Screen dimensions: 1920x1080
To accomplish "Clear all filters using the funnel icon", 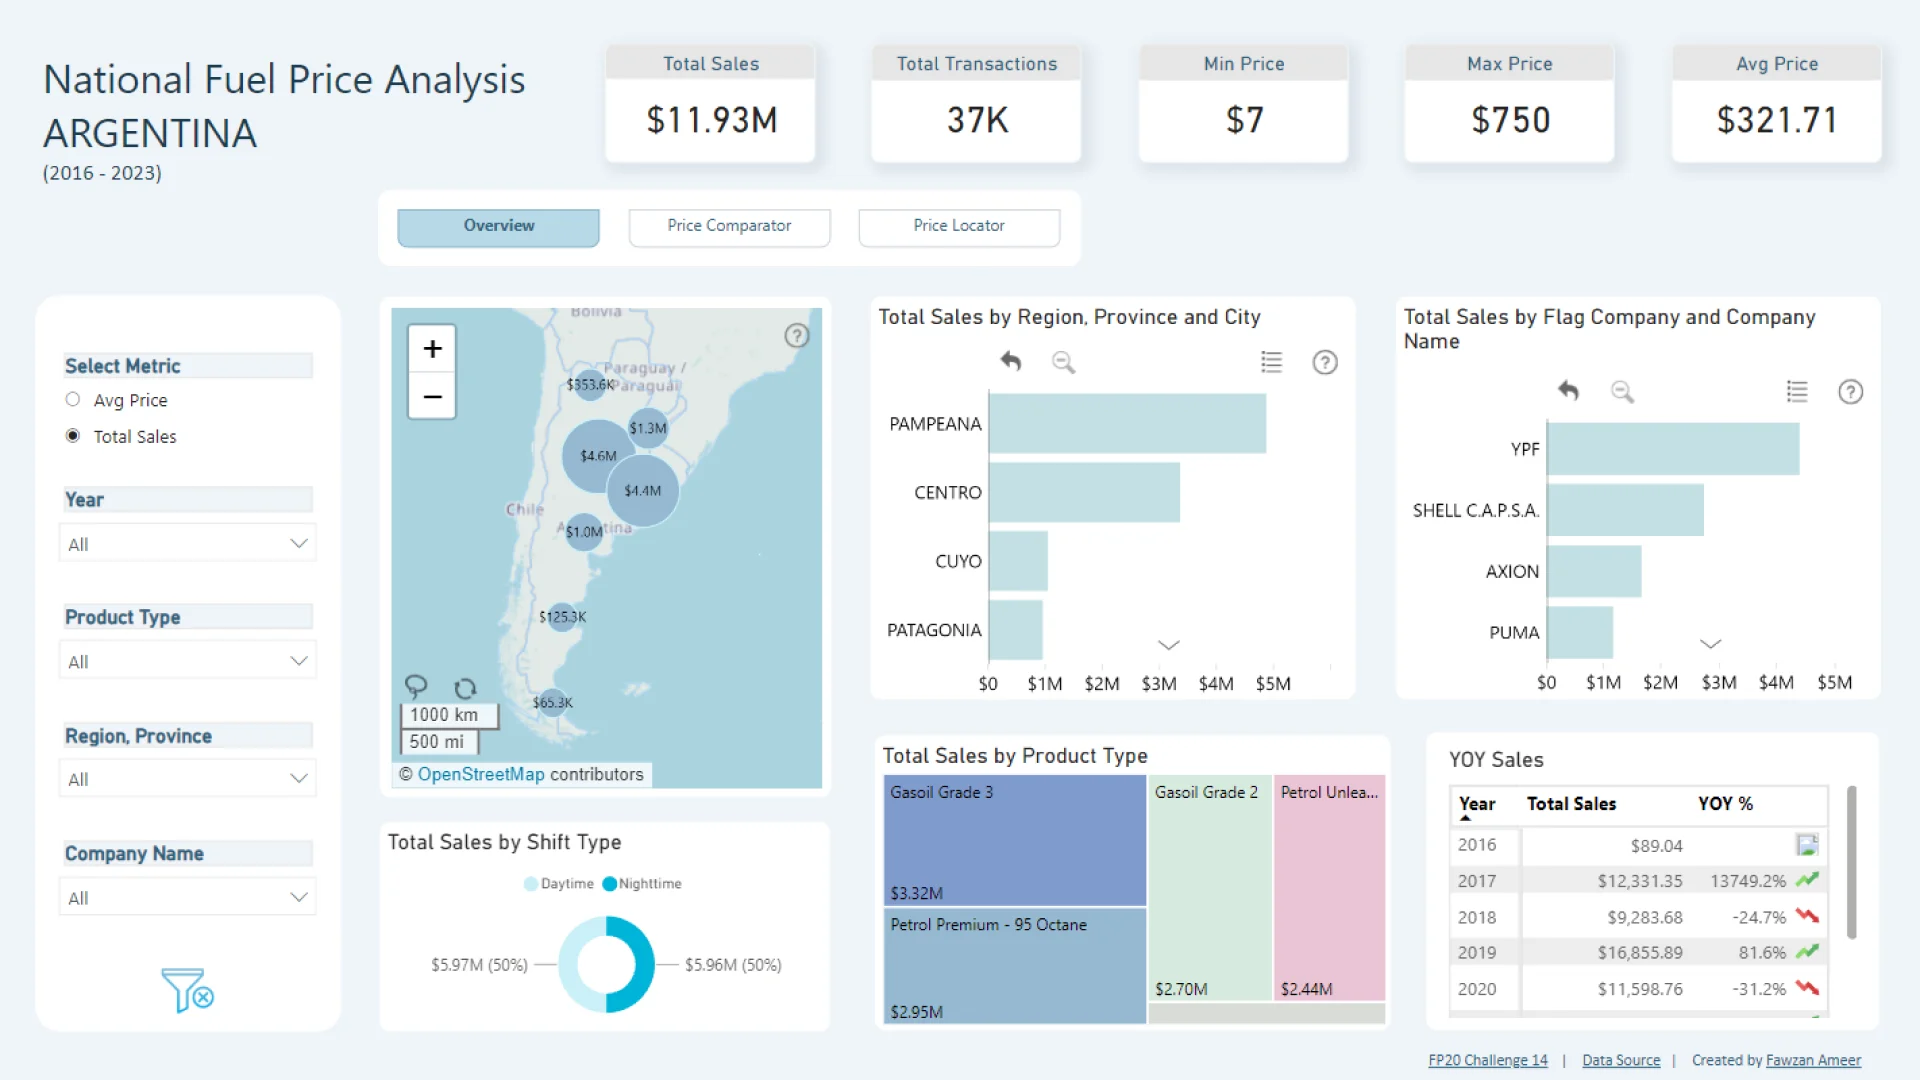I will tap(188, 990).
